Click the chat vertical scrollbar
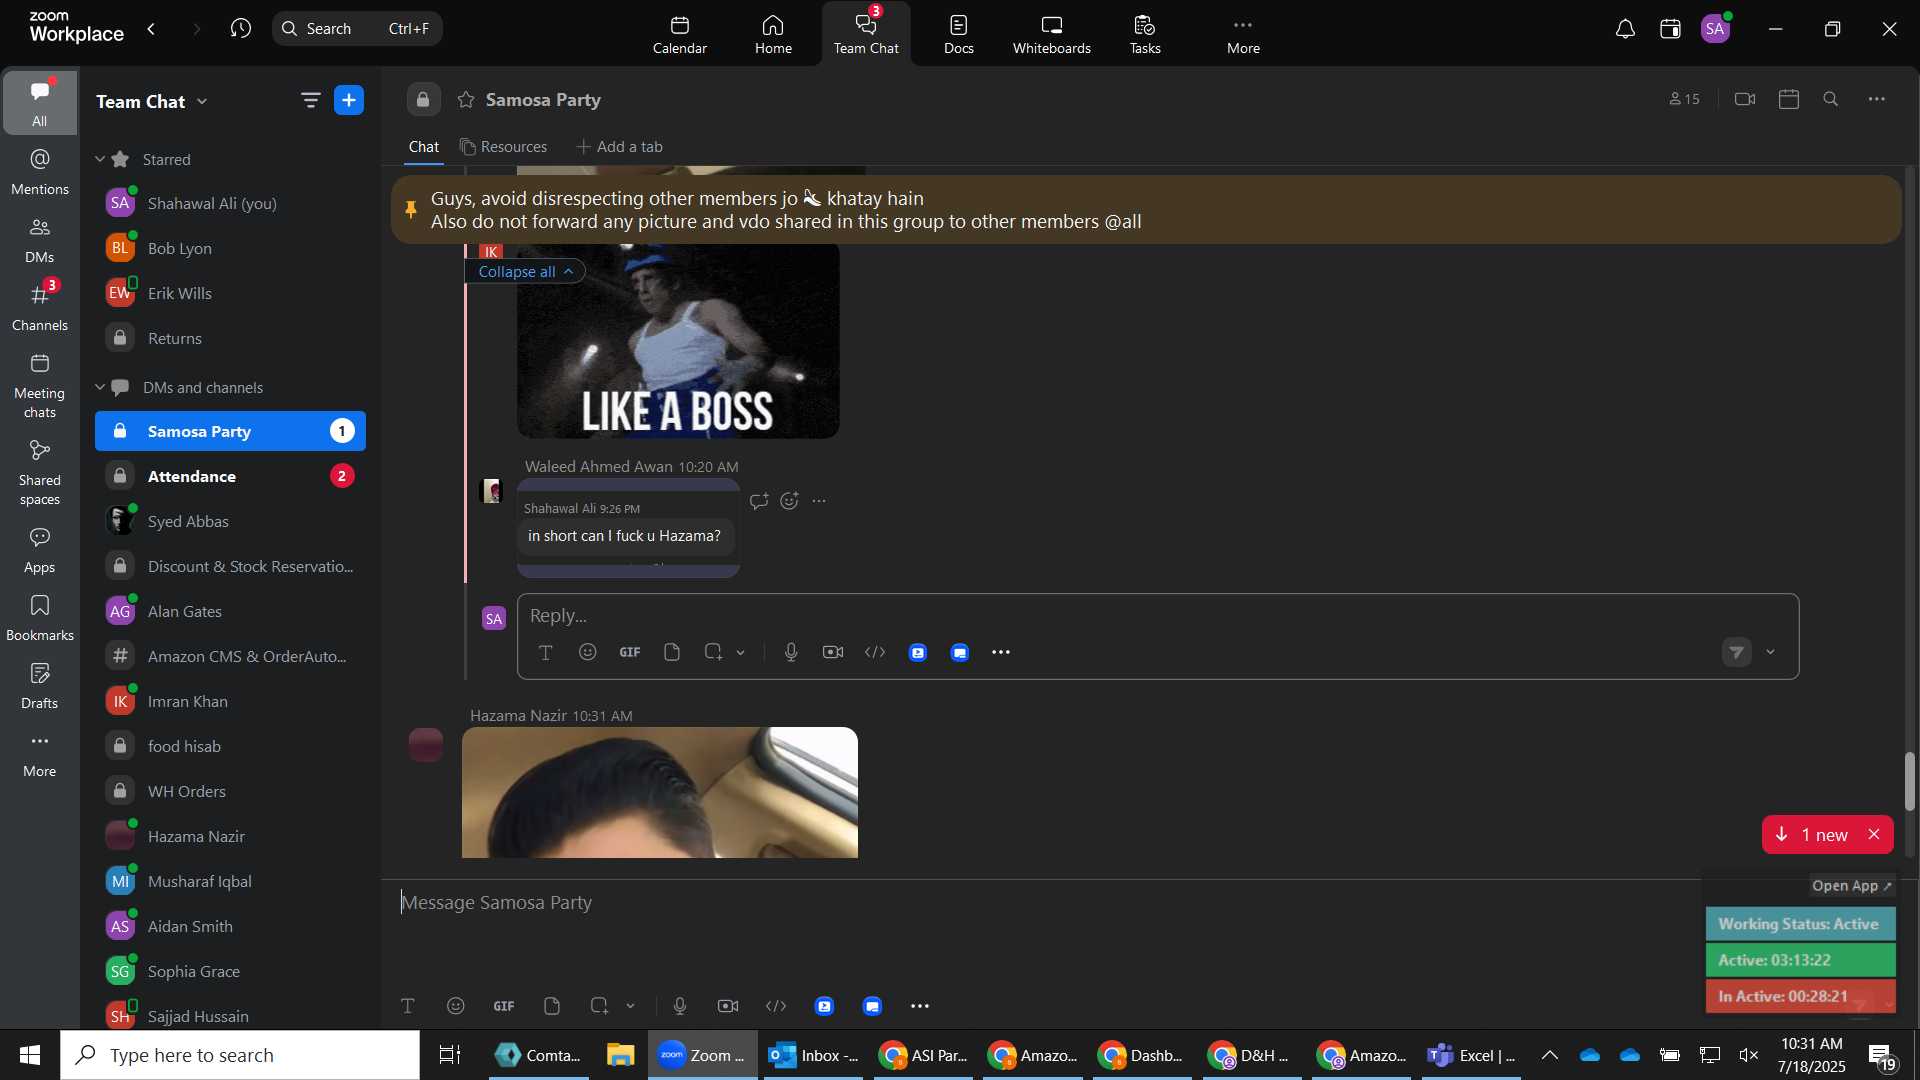1920x1080 pixels. click(1909, 782)
